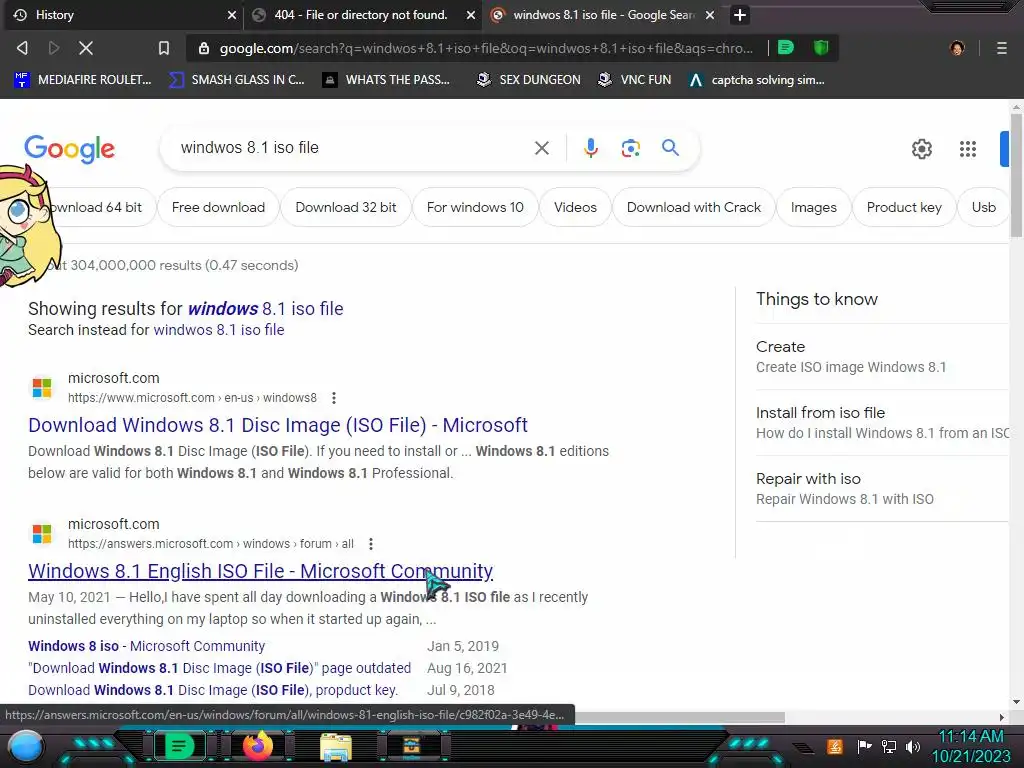
Task: Close the 404 File not found tab
Action: (470, 15)
